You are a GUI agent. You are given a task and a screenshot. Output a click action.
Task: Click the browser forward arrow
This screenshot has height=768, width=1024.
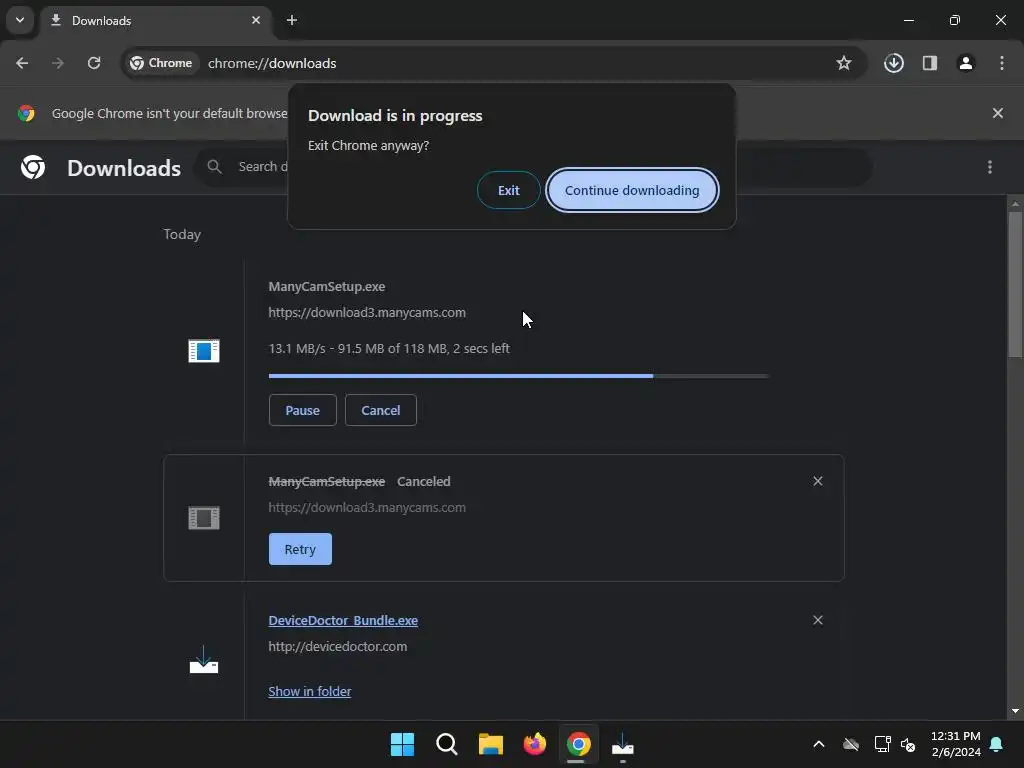click(58, 63)
